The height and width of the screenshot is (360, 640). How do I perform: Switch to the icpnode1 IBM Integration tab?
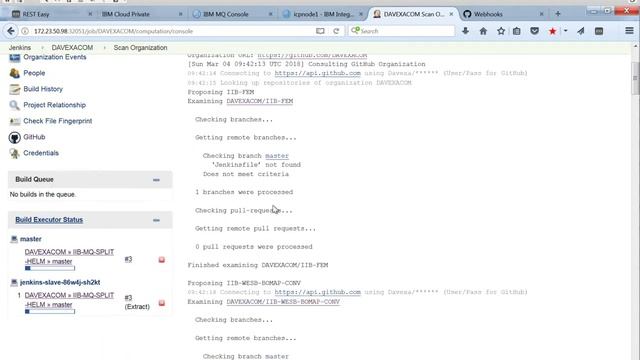point(323,14)
